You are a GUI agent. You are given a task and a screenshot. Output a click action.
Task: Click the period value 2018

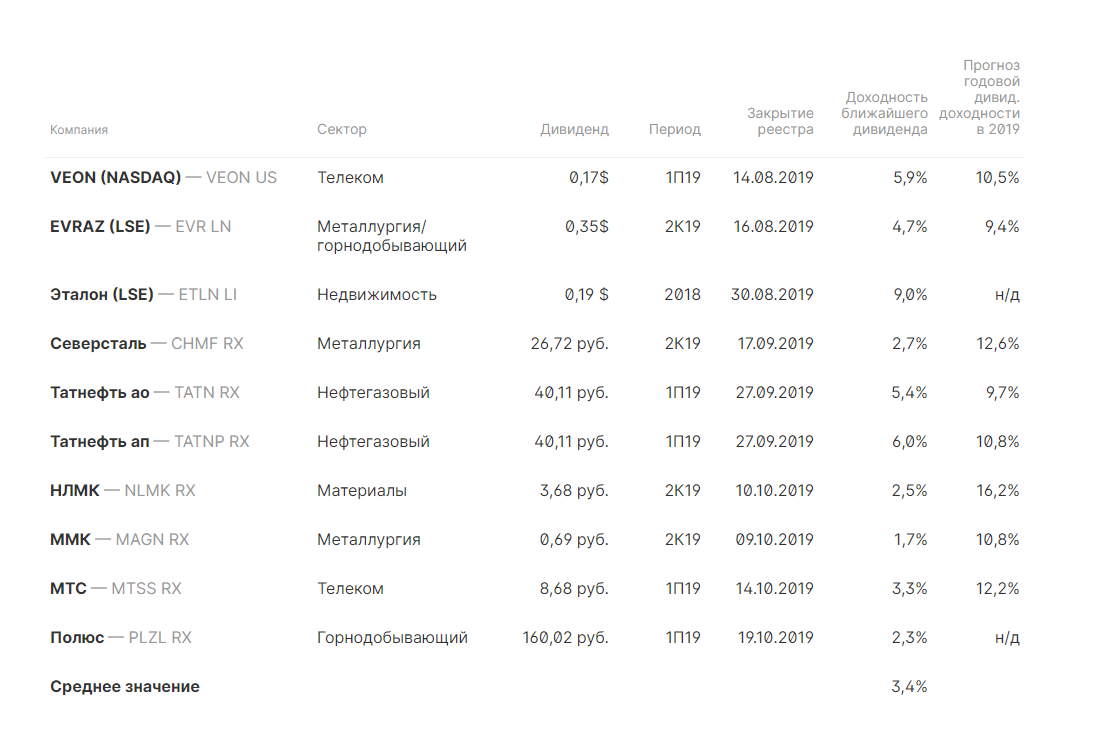click(682, 294)
